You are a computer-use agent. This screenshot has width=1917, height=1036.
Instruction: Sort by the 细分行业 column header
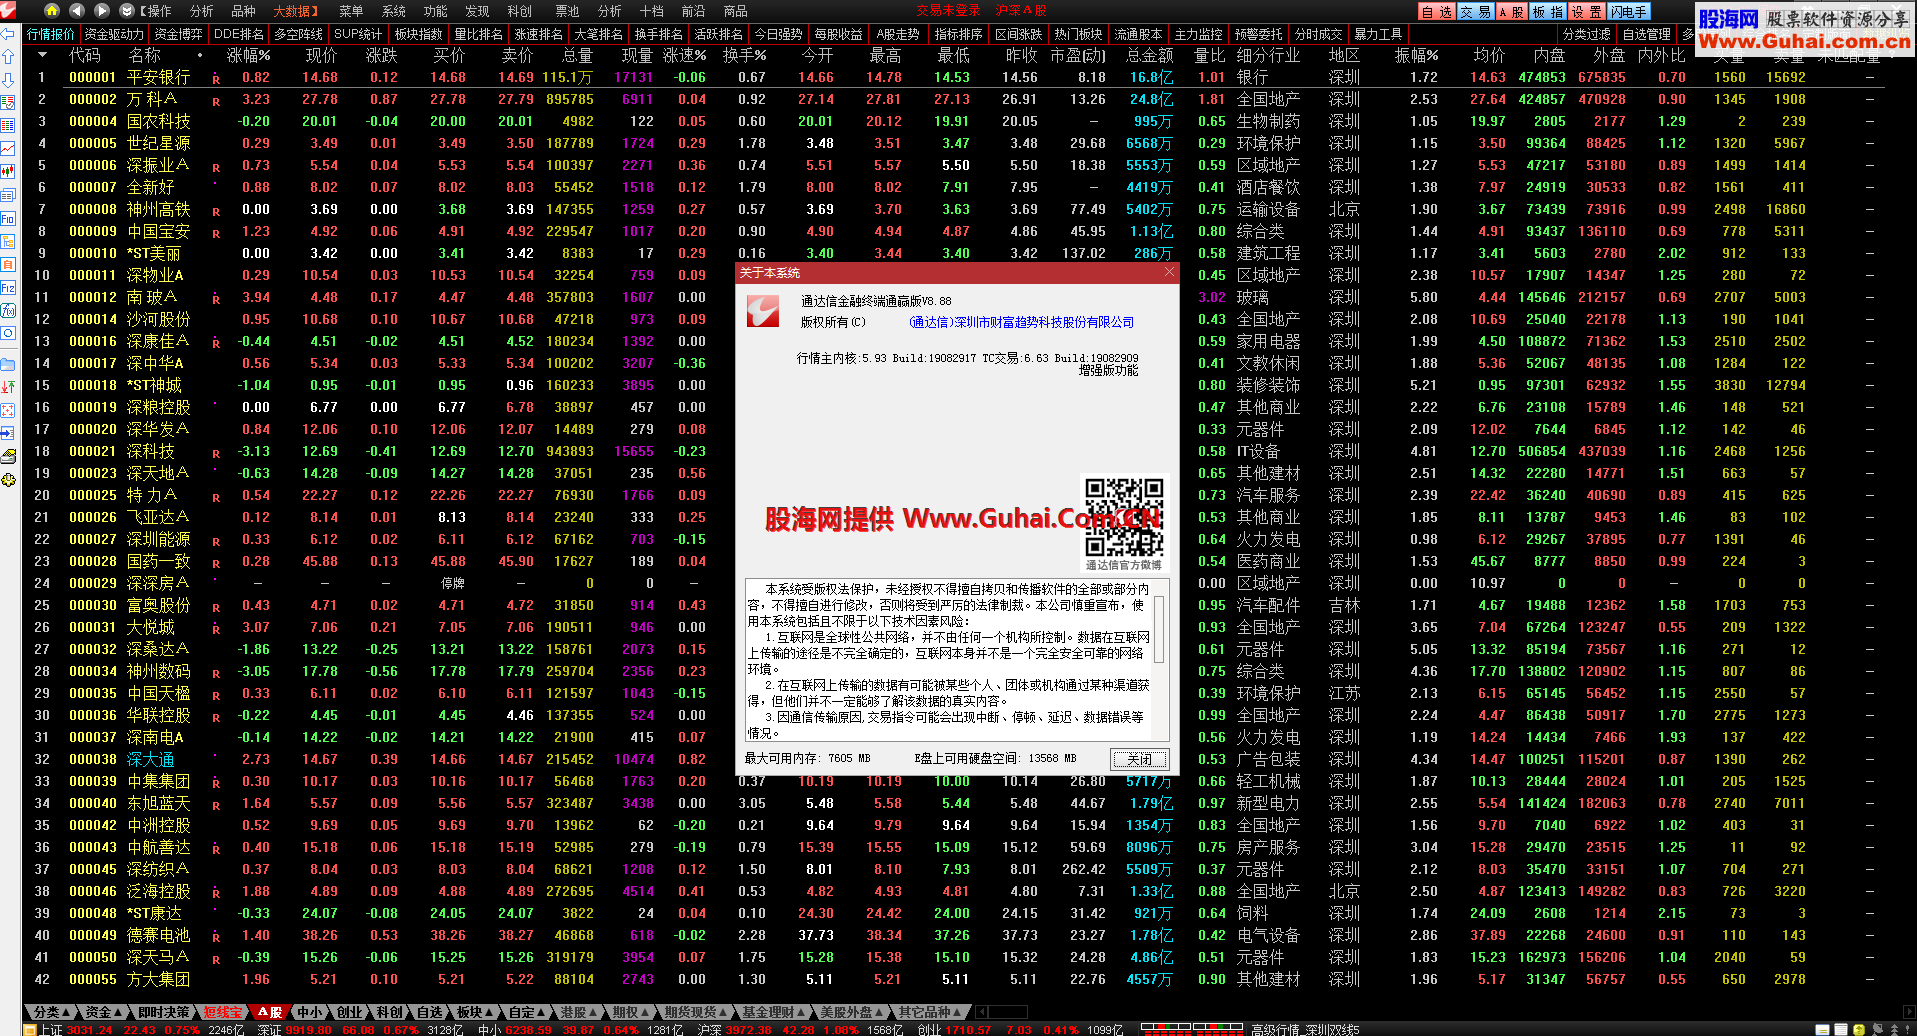coord(1268,55)
